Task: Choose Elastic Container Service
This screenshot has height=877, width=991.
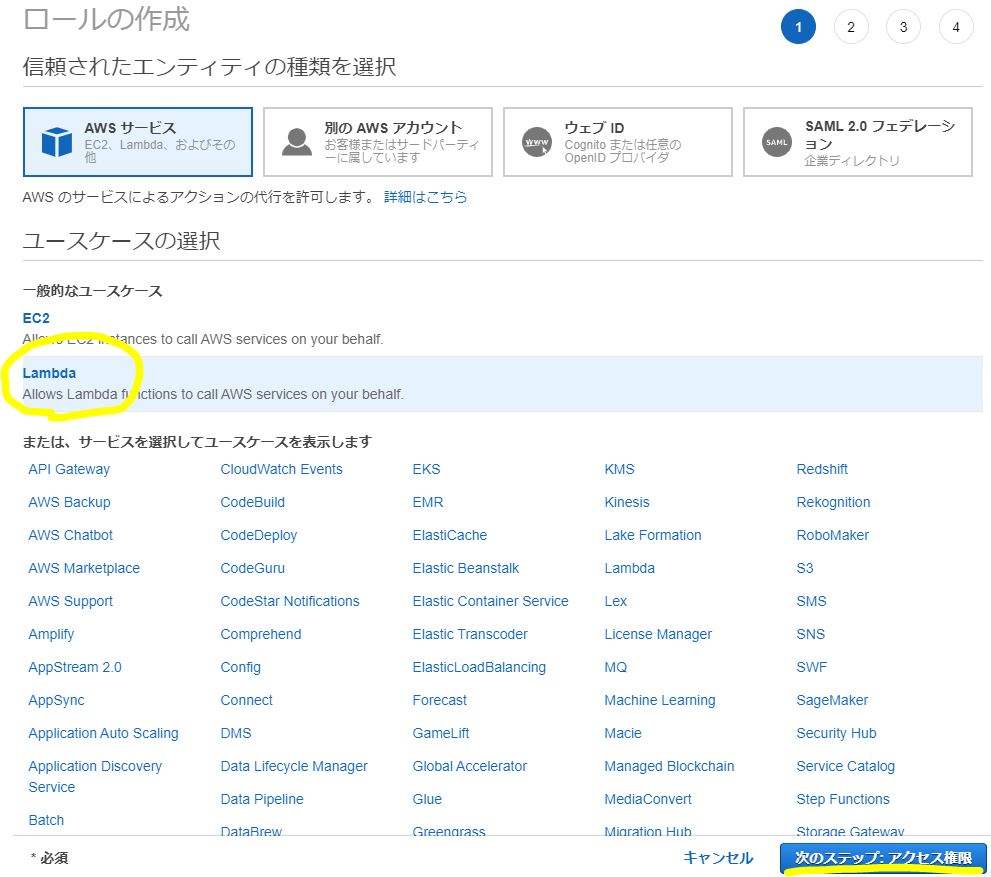Action: pos(490,601)
